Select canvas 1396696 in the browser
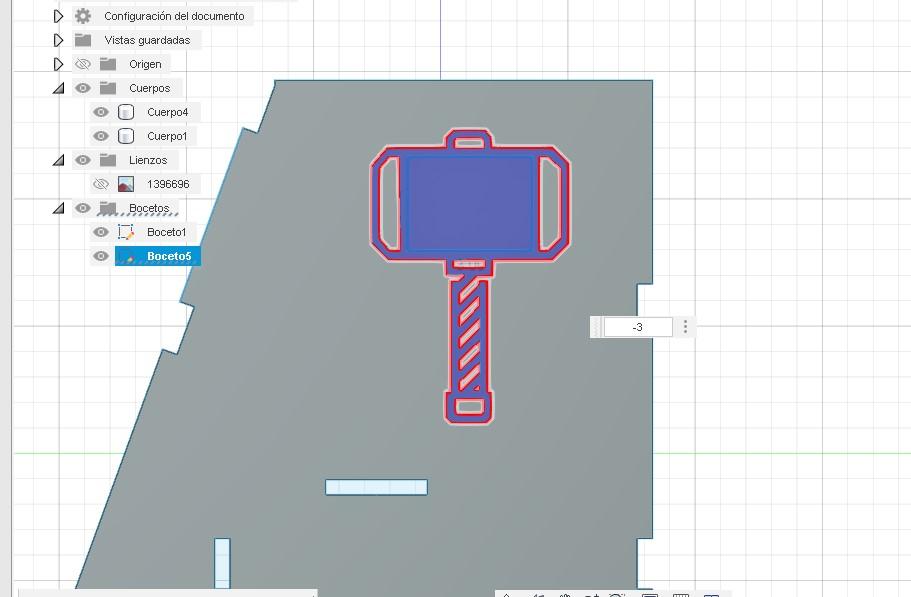Image resolution: width=911 pixels, height=597 pixels. [x=168, y=184]
